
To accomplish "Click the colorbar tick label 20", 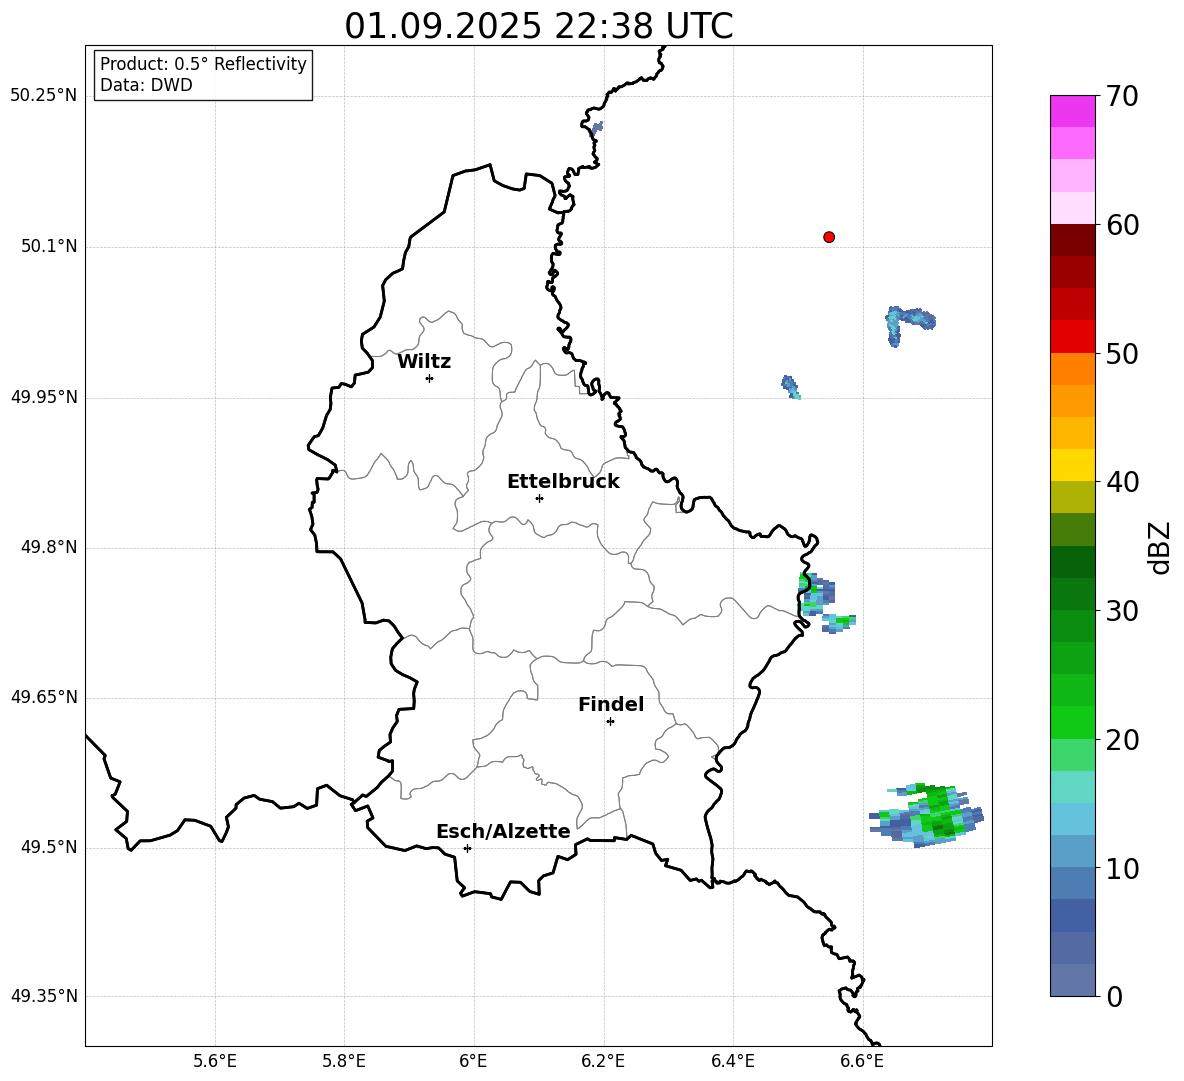I will tap(1122, 740).
